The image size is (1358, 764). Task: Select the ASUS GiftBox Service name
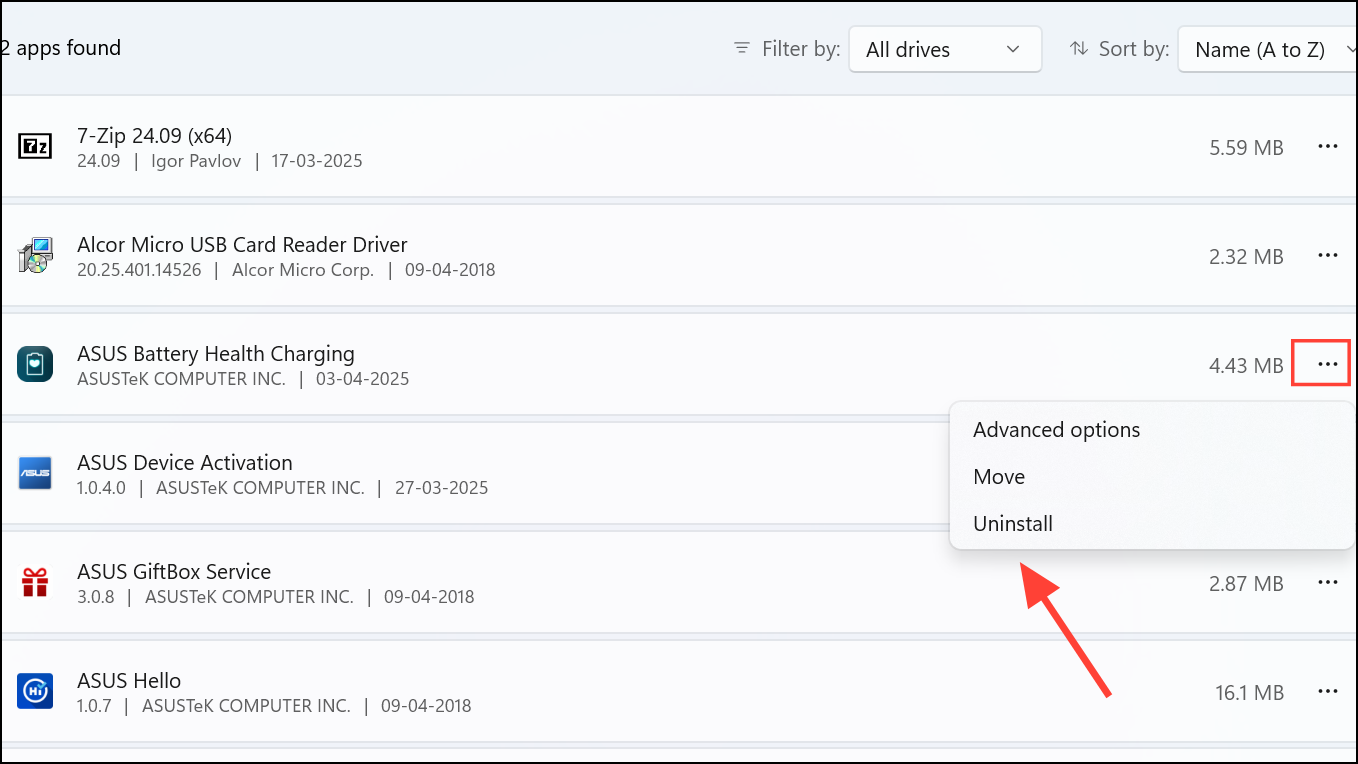coord(174,572)
